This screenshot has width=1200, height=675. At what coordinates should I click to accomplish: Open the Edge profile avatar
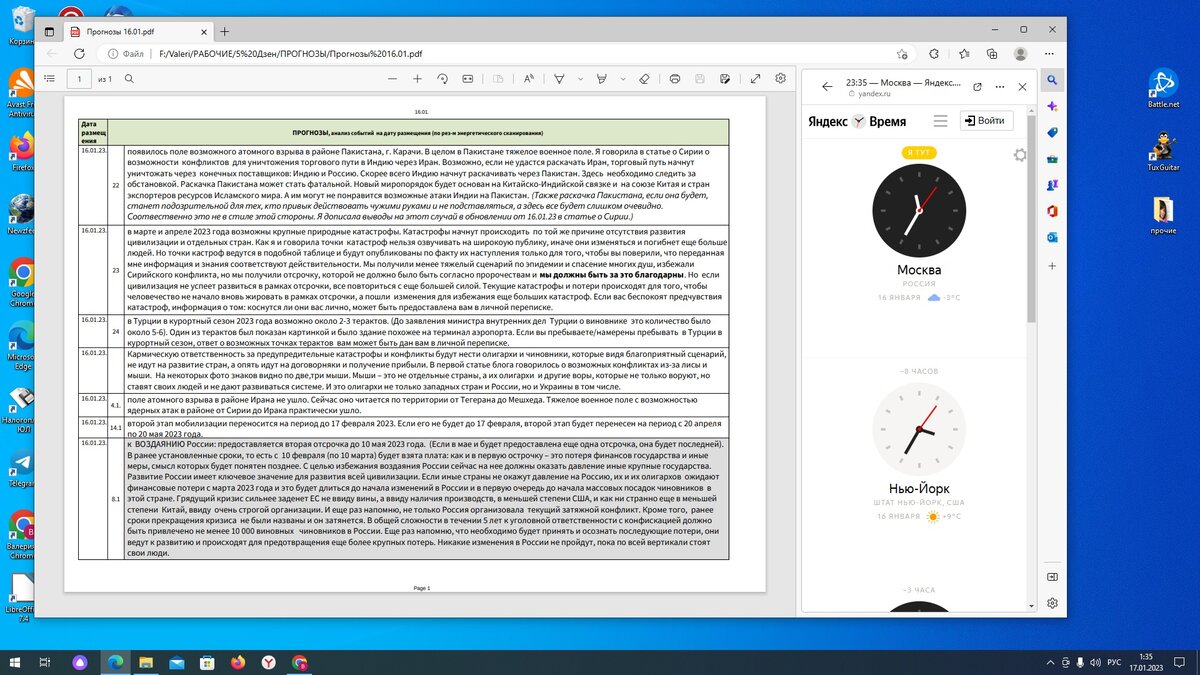[1020, 54]
